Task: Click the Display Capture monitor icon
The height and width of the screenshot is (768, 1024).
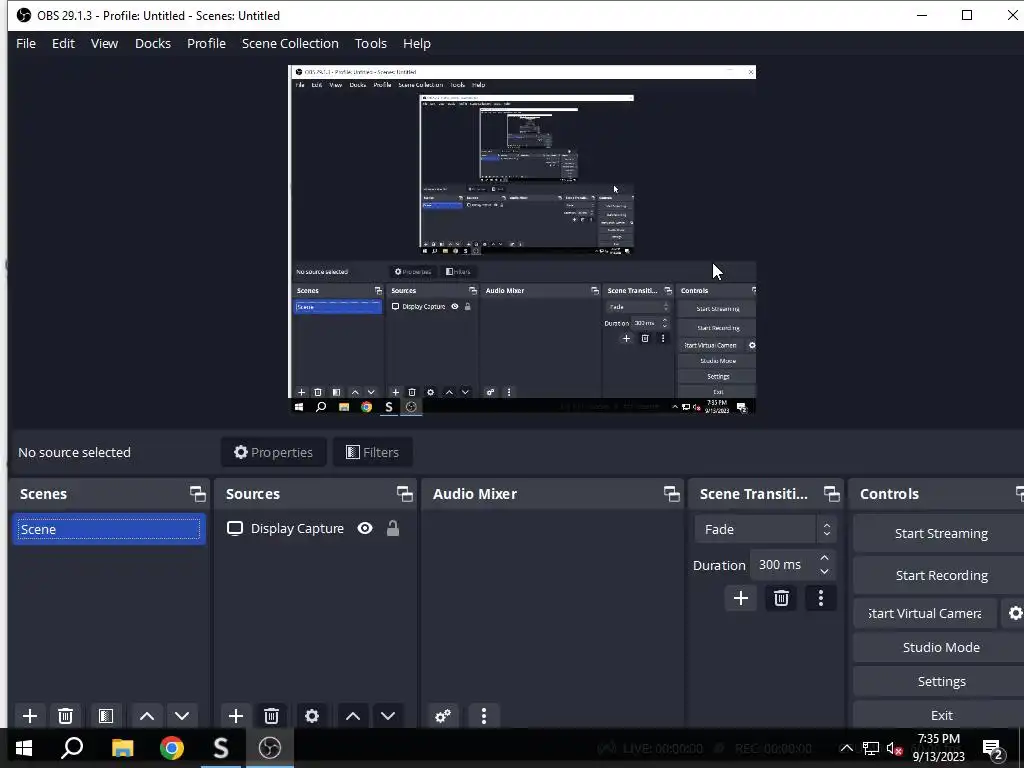Action: (234, 528)
